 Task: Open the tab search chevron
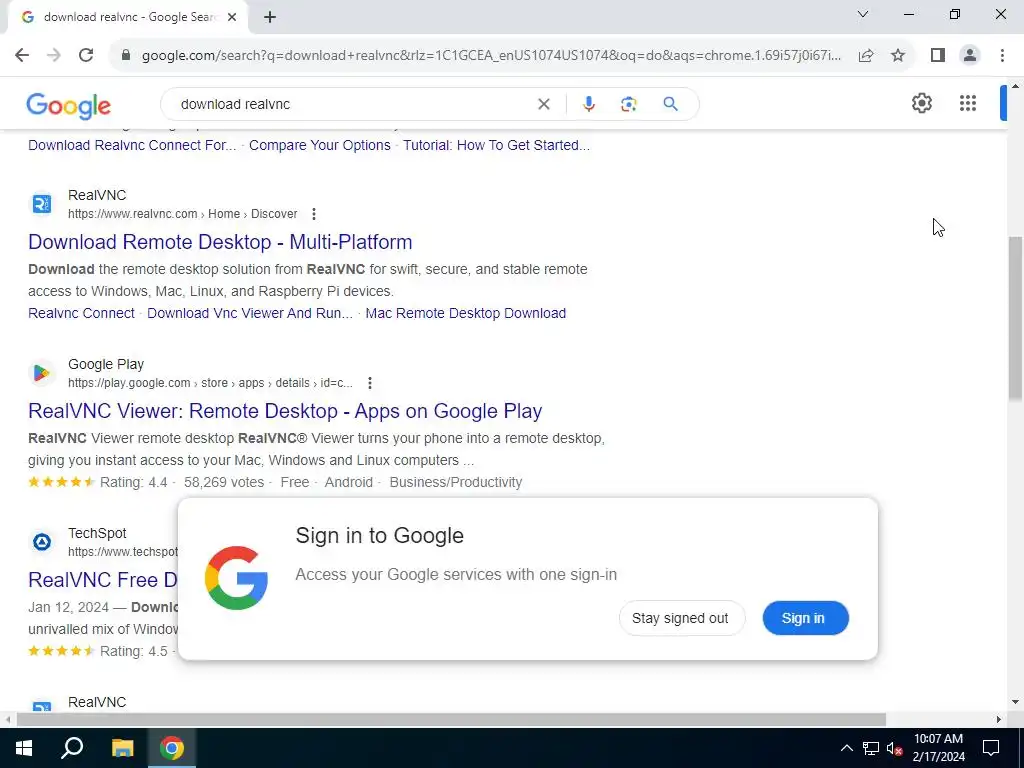point(863,14)
